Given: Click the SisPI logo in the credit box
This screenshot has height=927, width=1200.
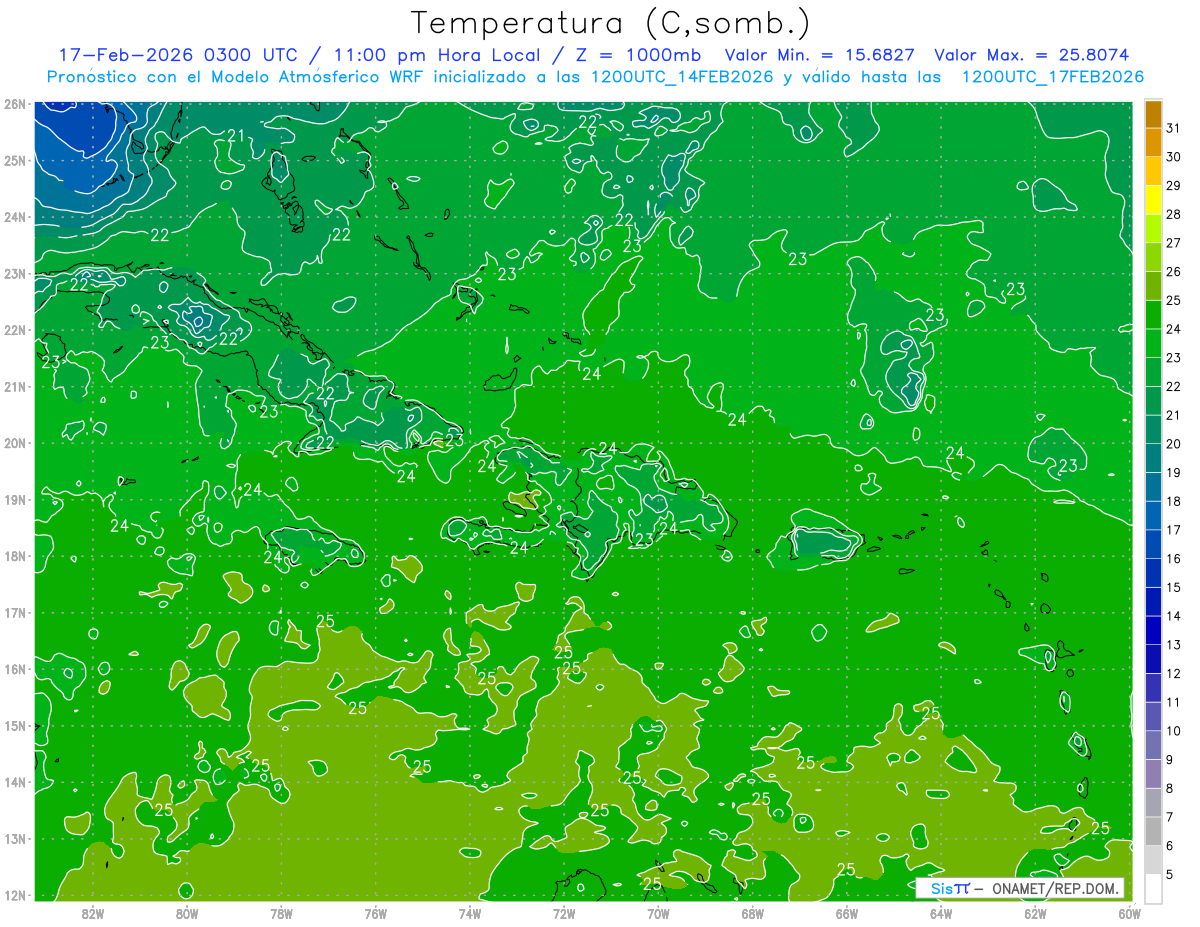Looking at the screenshot, I should (x=950, y=888).
